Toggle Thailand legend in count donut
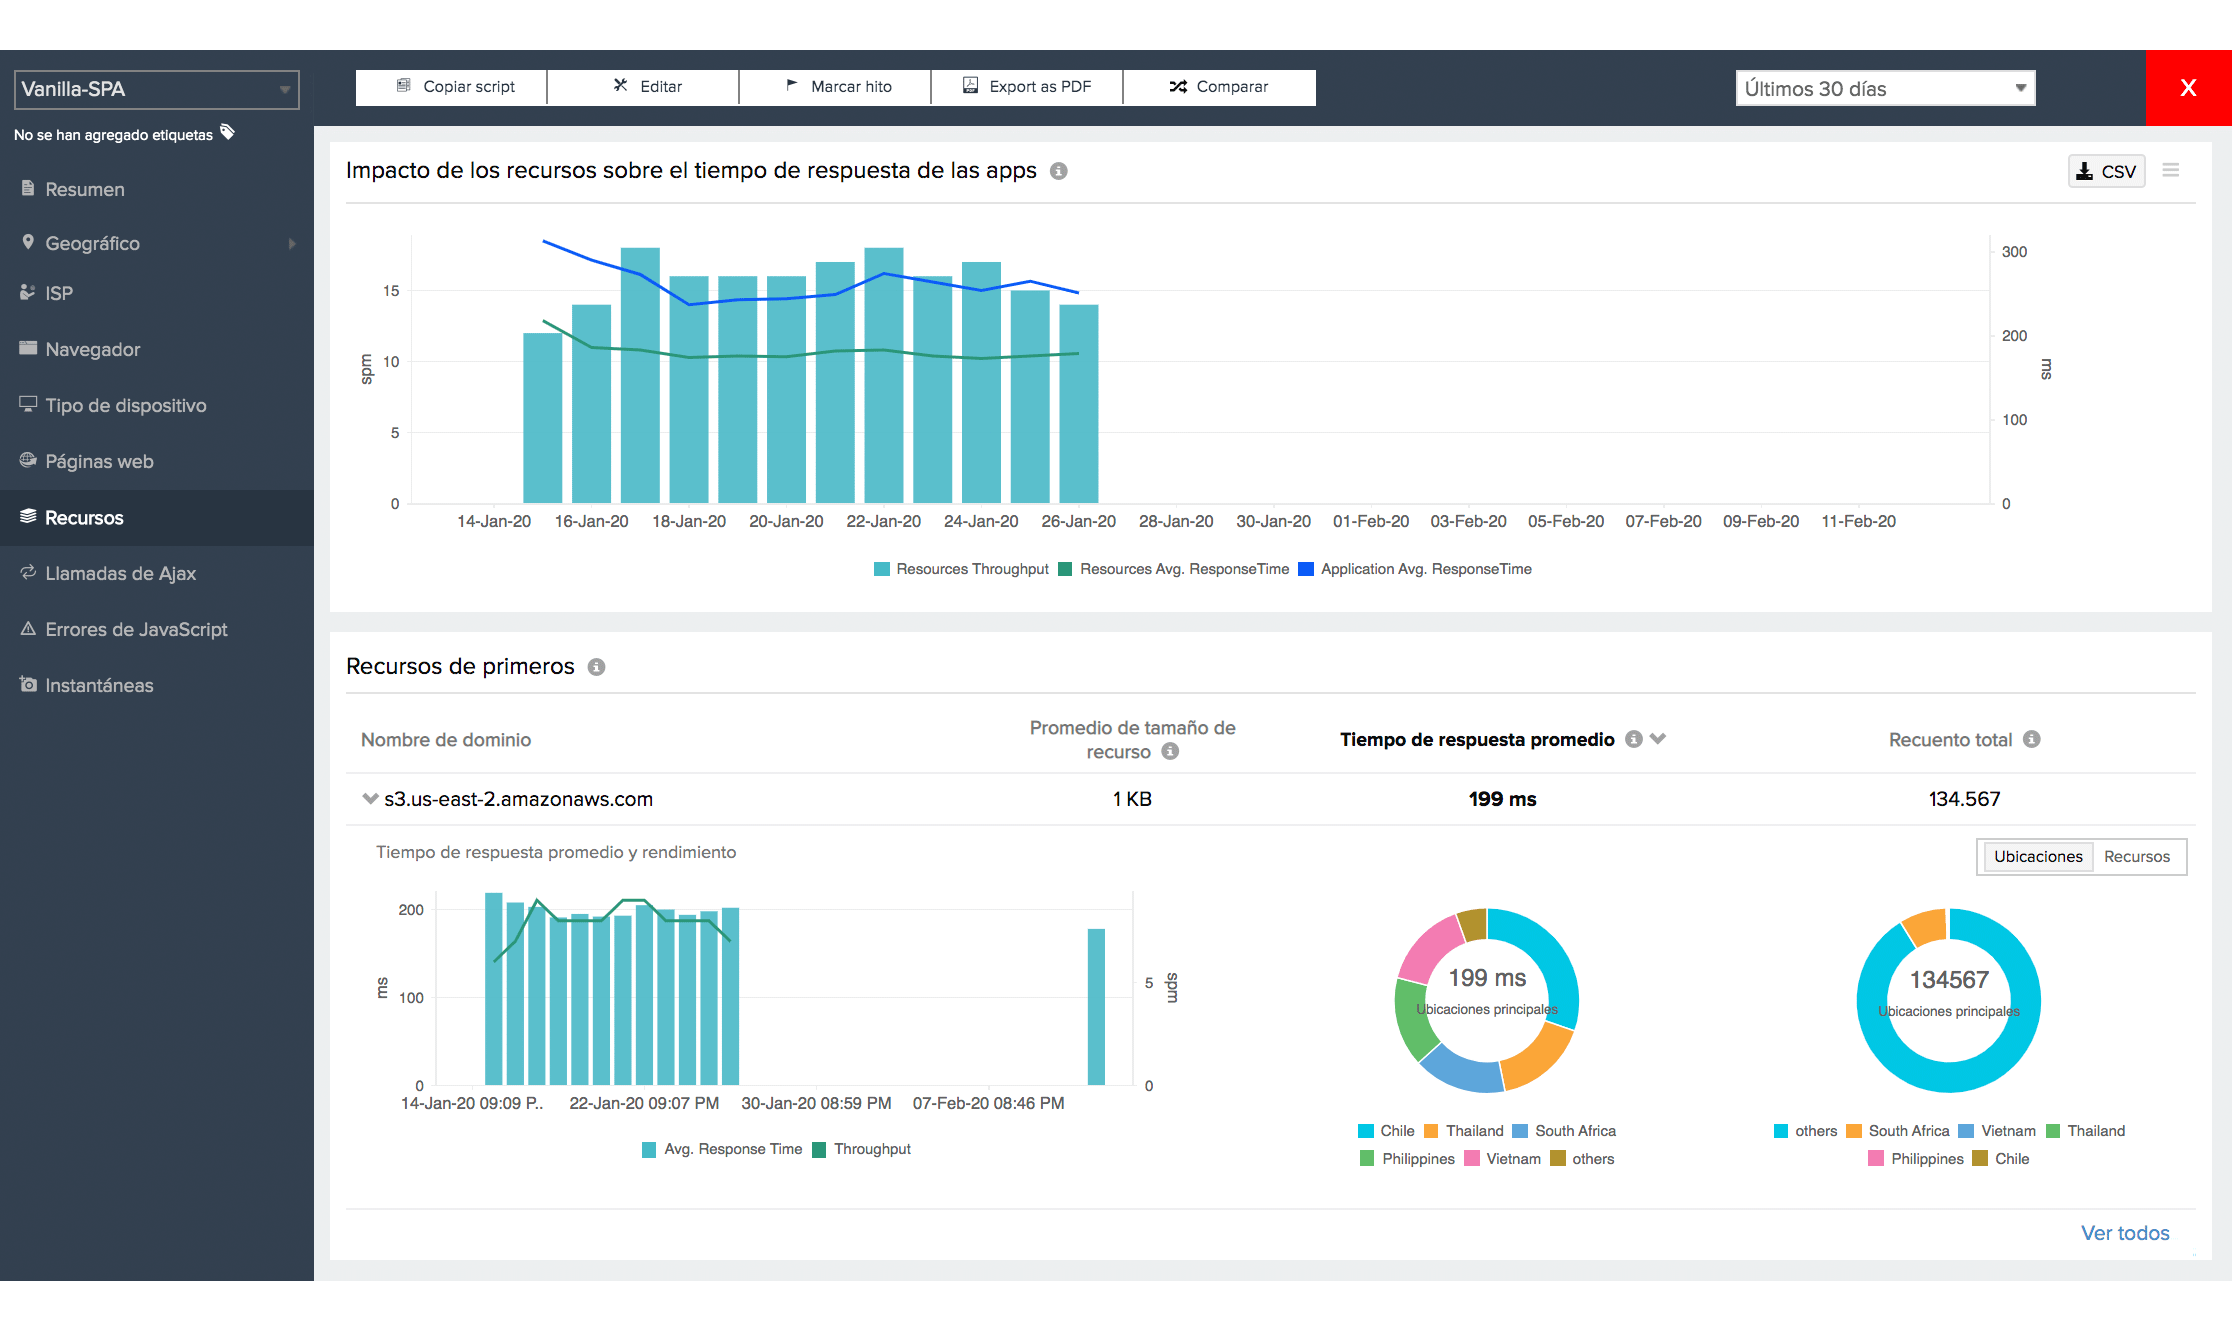Image resolution: width=2232 pixels, height=1332 pixels. (x=2086, y=1131)
